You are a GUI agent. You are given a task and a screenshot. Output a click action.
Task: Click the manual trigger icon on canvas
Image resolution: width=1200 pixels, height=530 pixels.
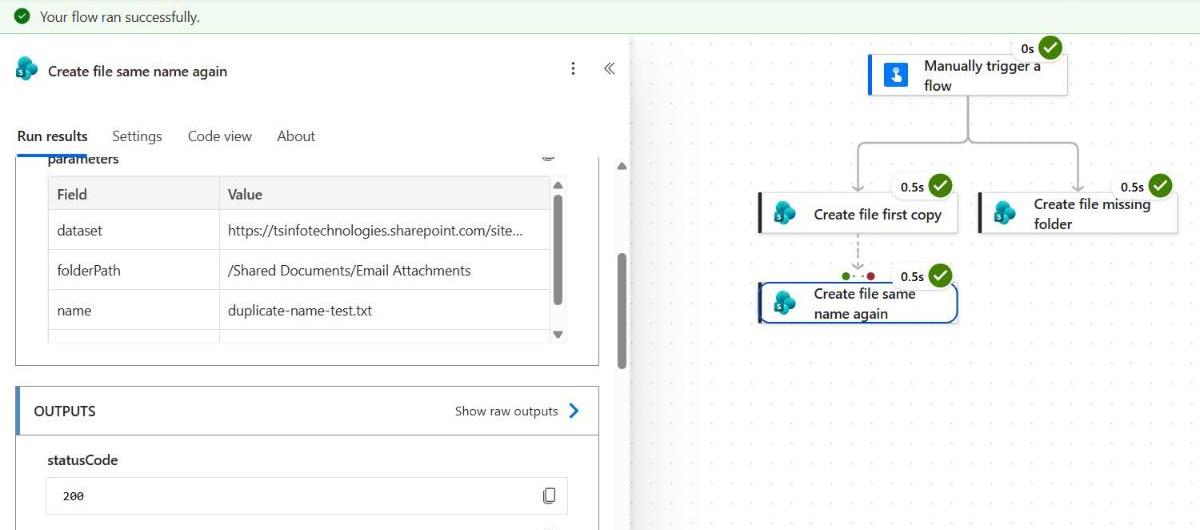click(x=896, y=75)
